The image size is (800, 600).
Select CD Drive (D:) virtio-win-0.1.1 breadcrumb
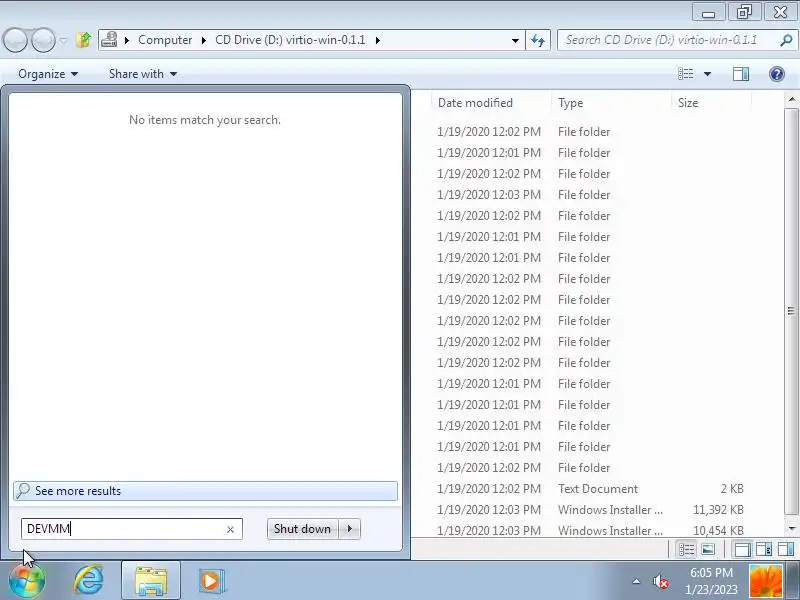290,40
